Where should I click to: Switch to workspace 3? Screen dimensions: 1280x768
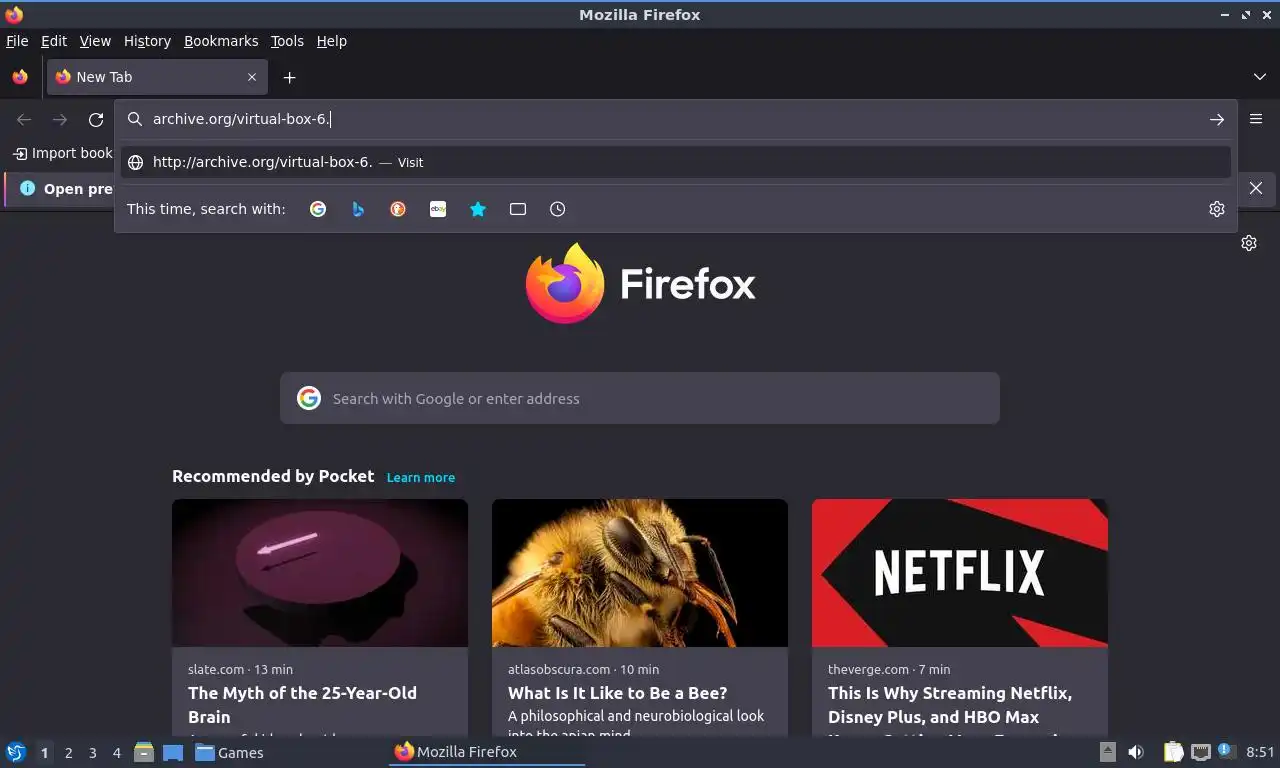point(93,753)
